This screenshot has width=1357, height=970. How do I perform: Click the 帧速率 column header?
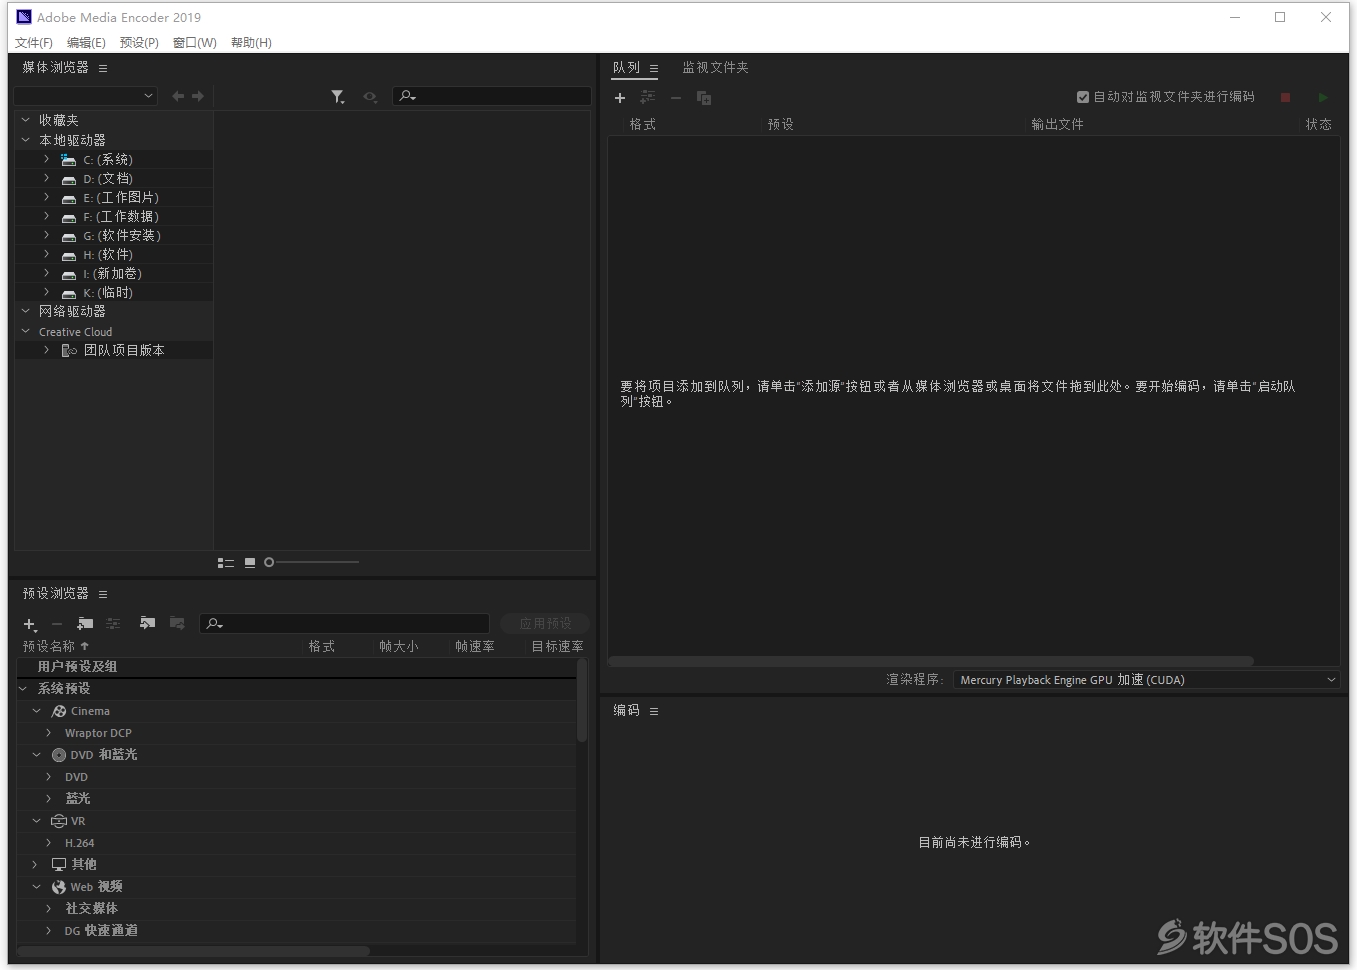tap(475, 646)
